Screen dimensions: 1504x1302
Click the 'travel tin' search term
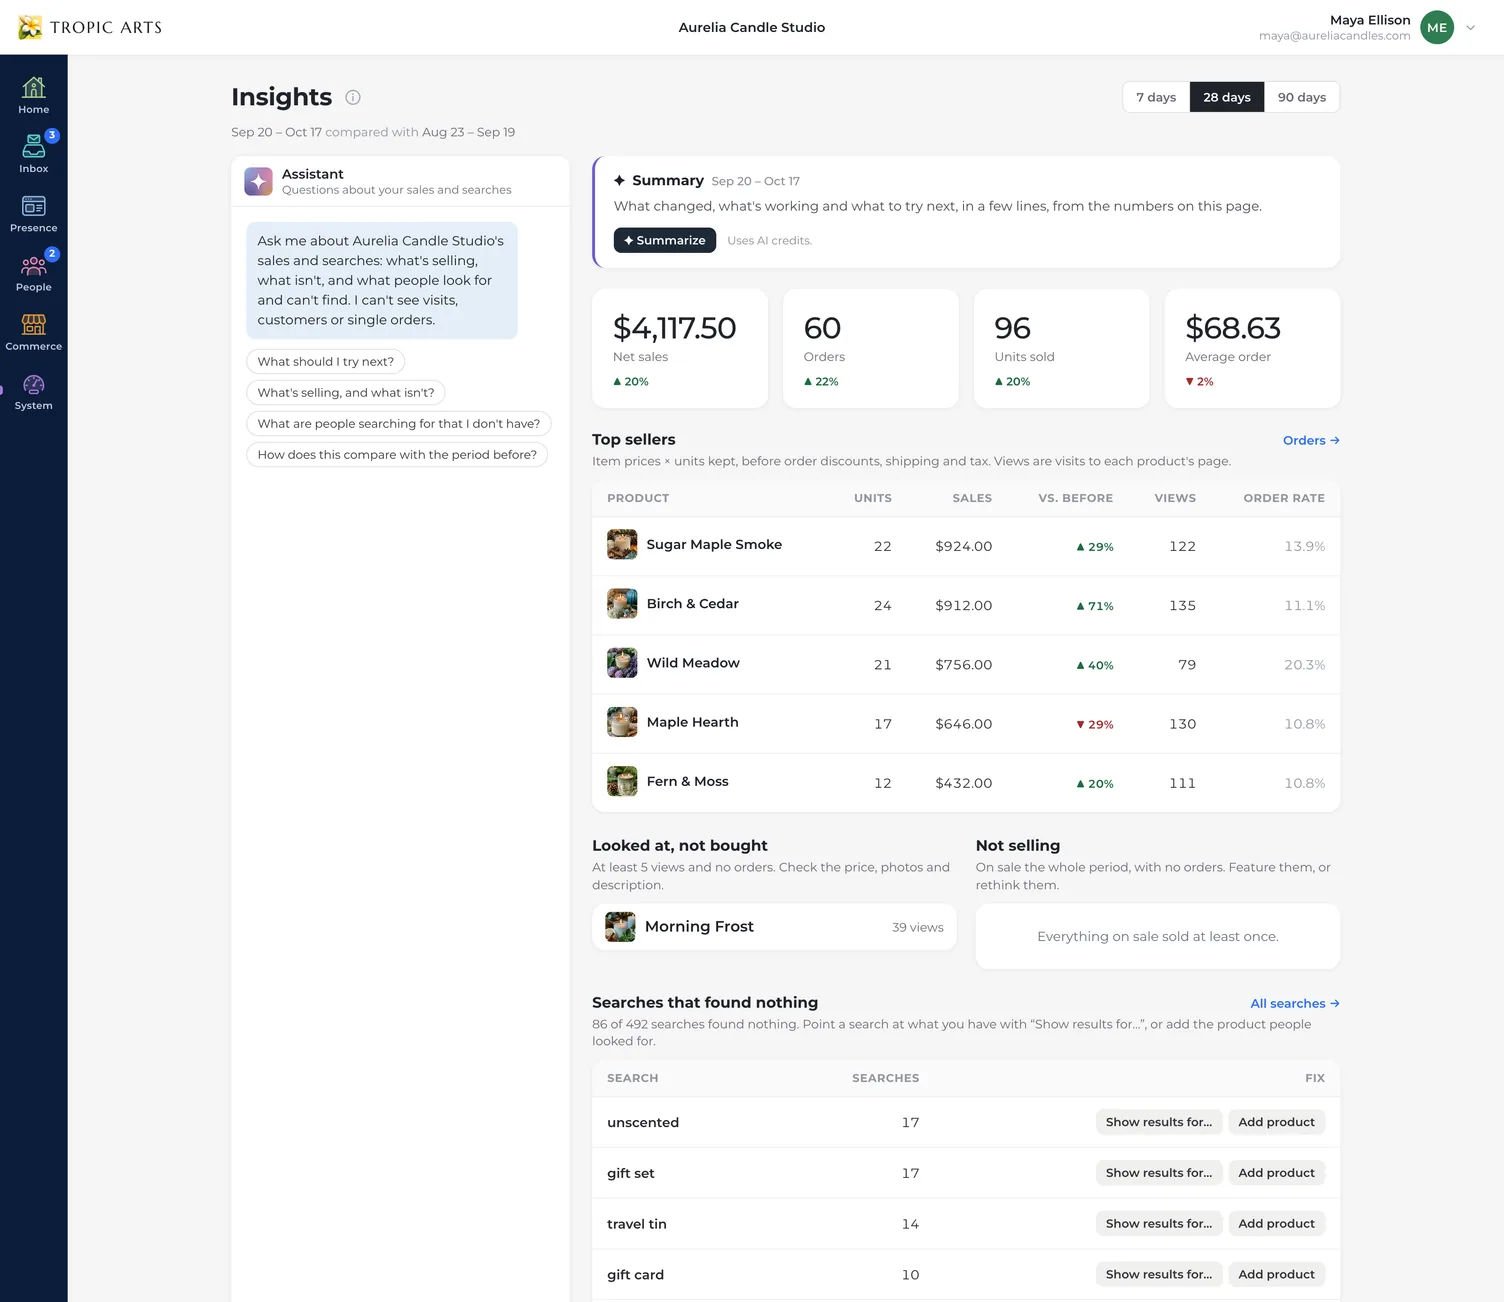pyautogui.click(x=637, y=1224)
